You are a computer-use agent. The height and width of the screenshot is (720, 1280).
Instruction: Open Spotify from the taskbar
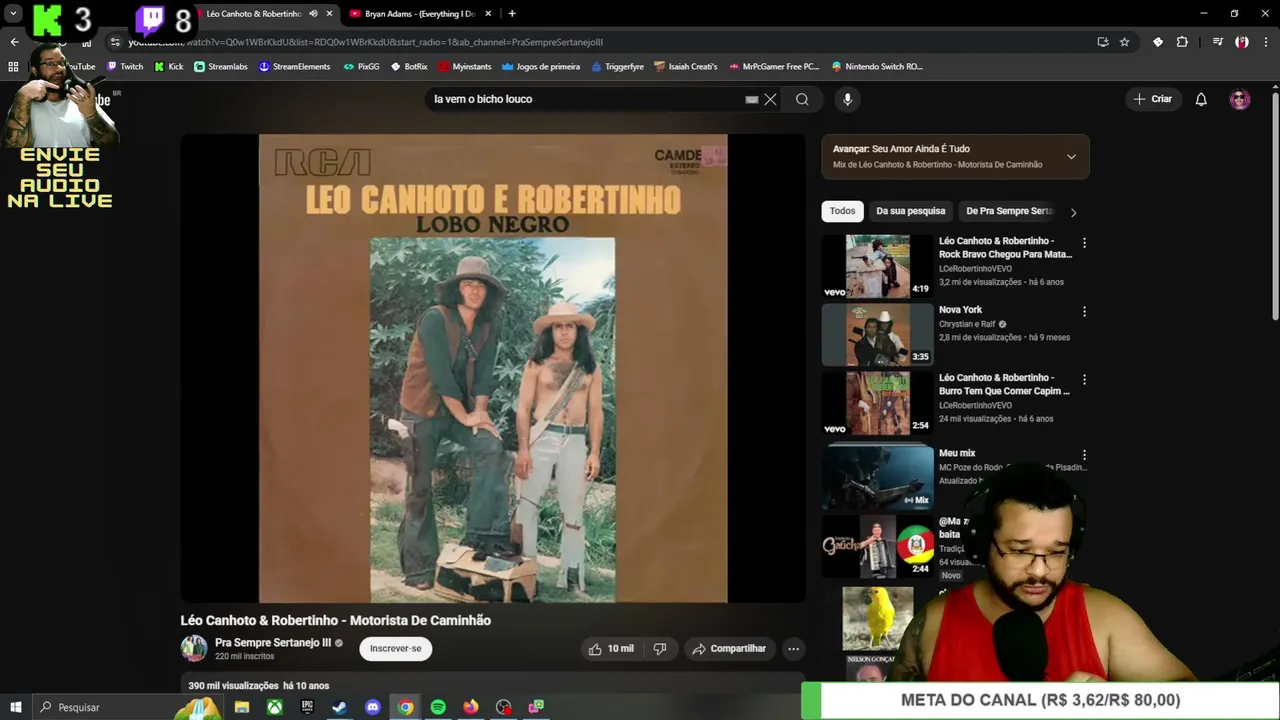tap(438, 707)
